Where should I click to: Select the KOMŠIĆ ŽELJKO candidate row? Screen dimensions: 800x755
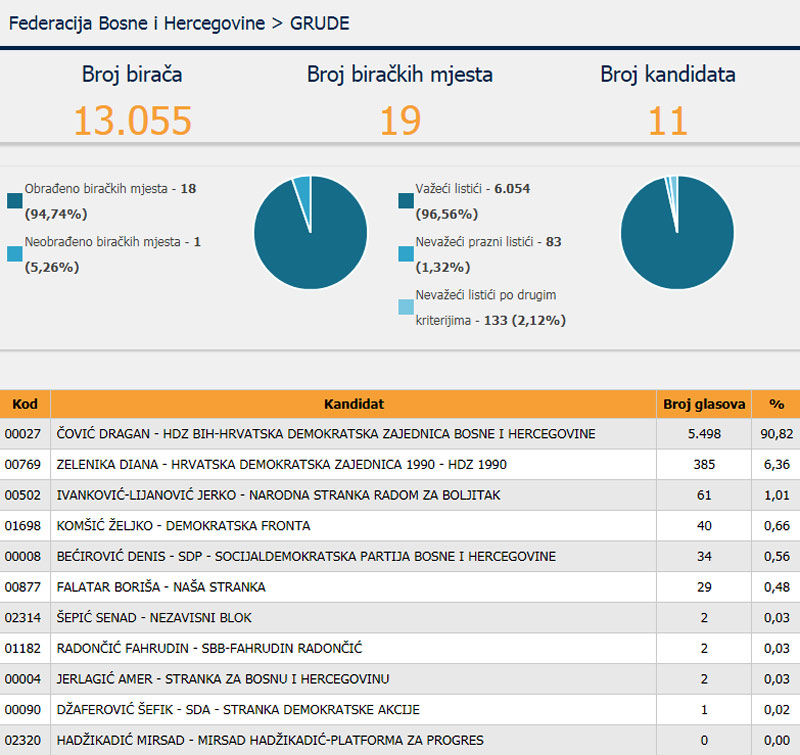pyautogui.click(x=400, y=525)
